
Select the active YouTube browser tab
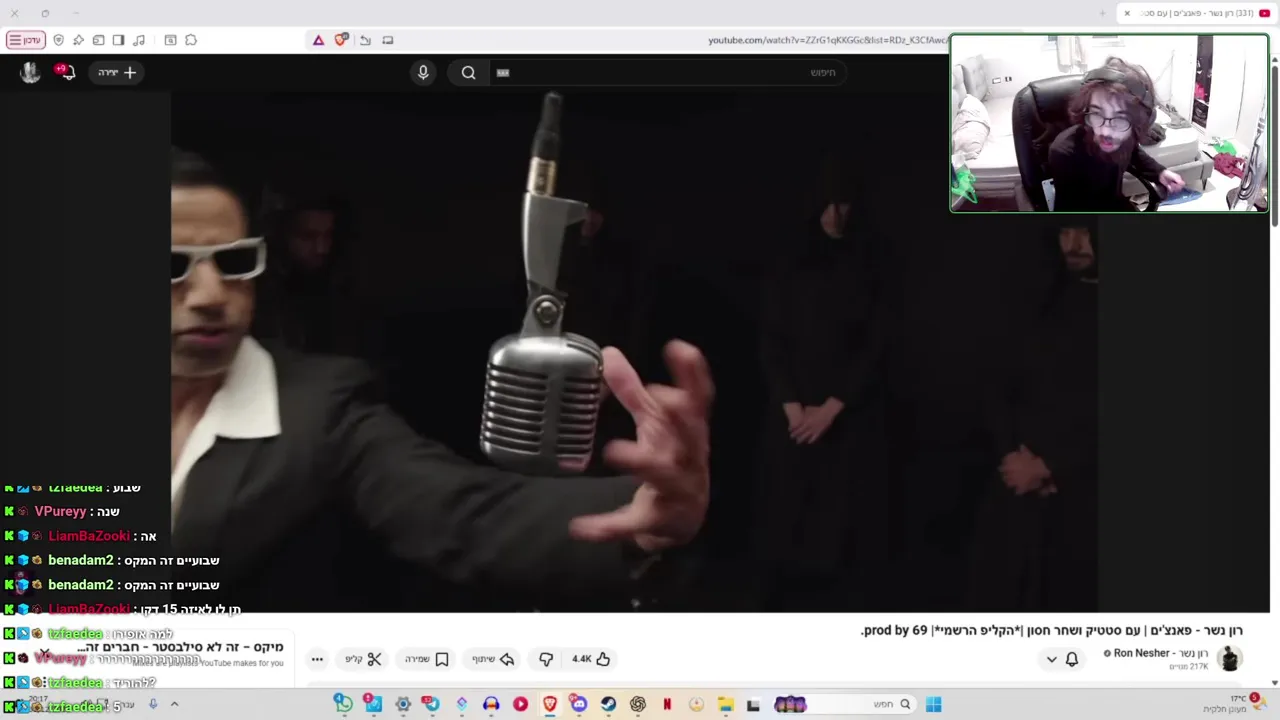[x=1197, y=13]
